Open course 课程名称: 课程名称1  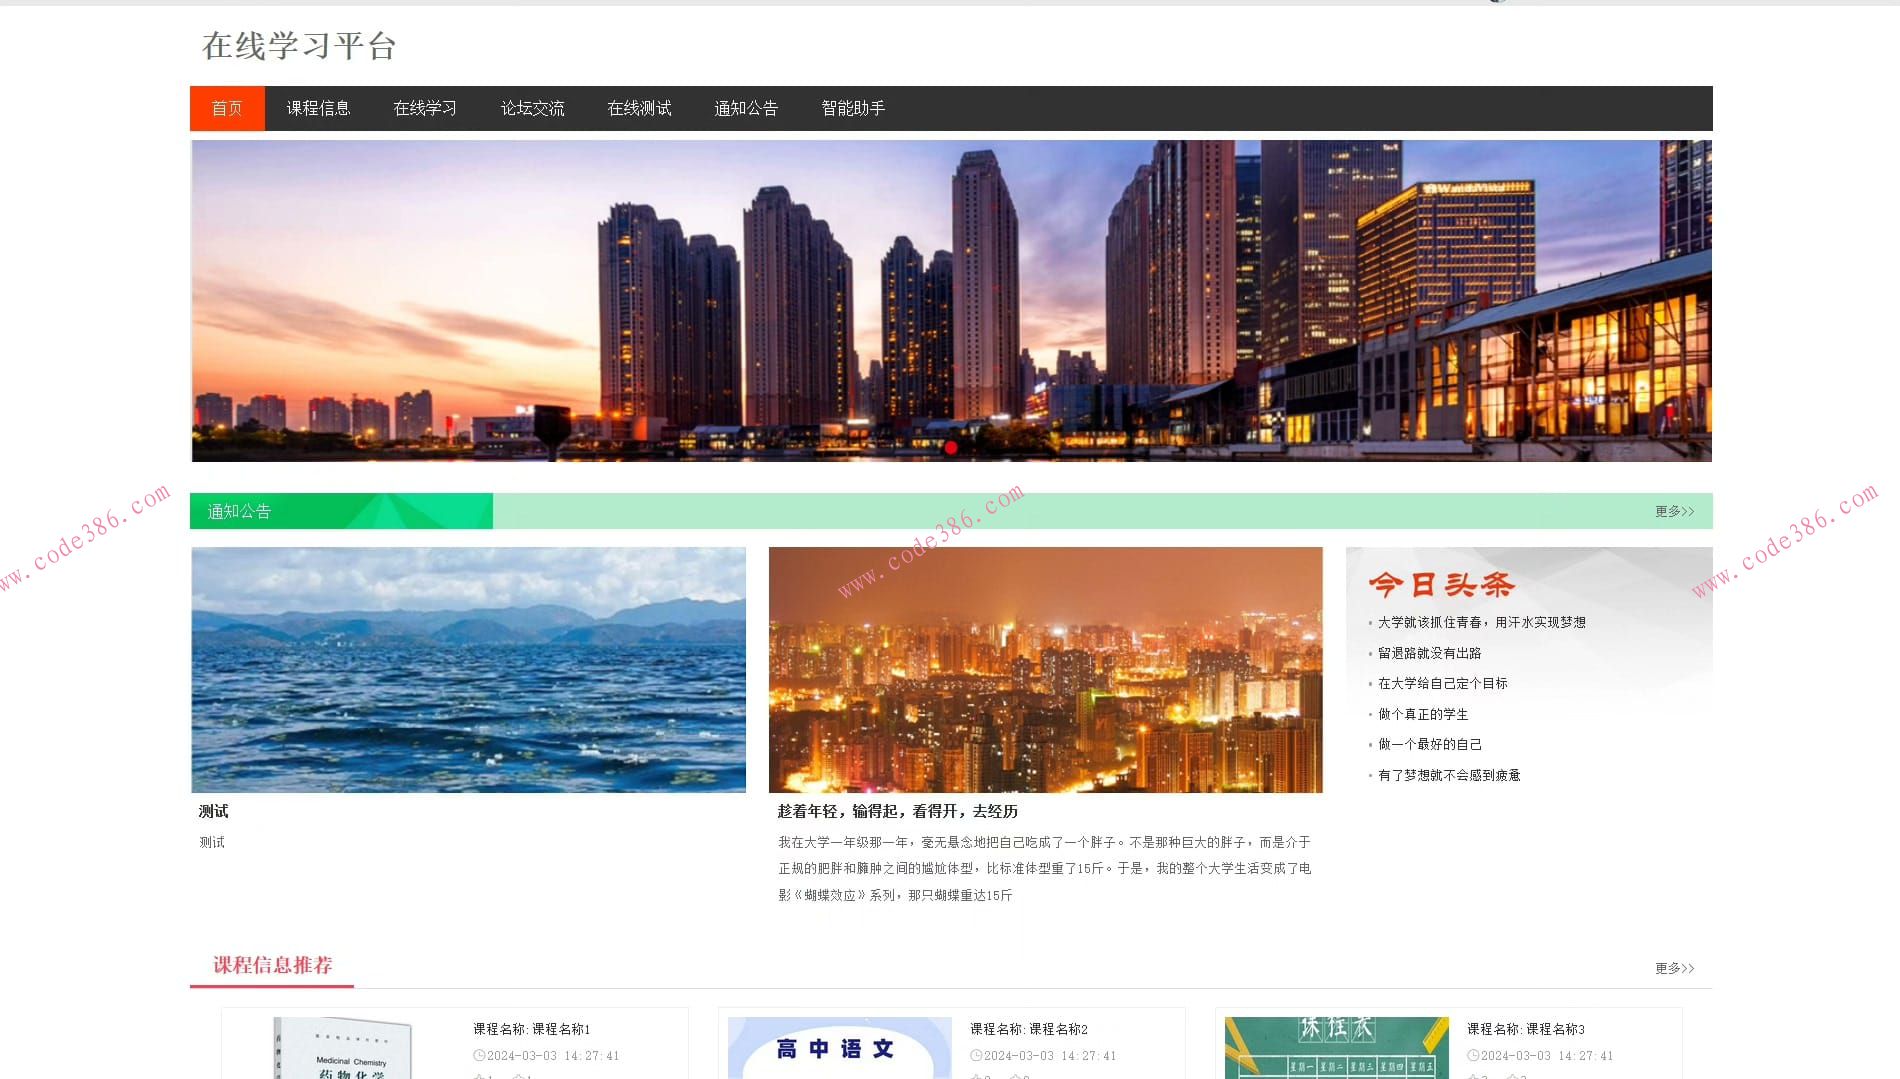[531, 1030]
